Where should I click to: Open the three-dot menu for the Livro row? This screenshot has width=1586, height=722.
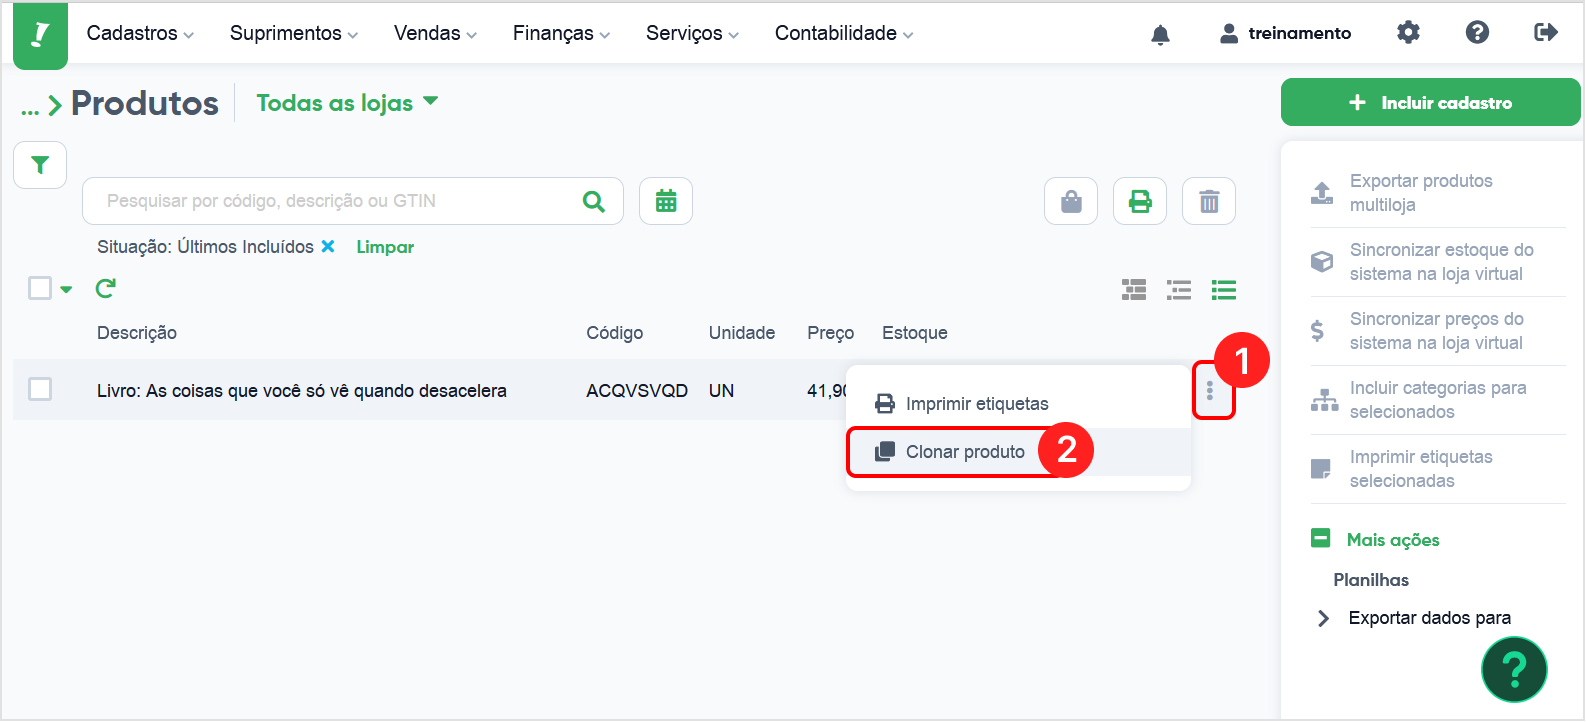point(1210,391)
